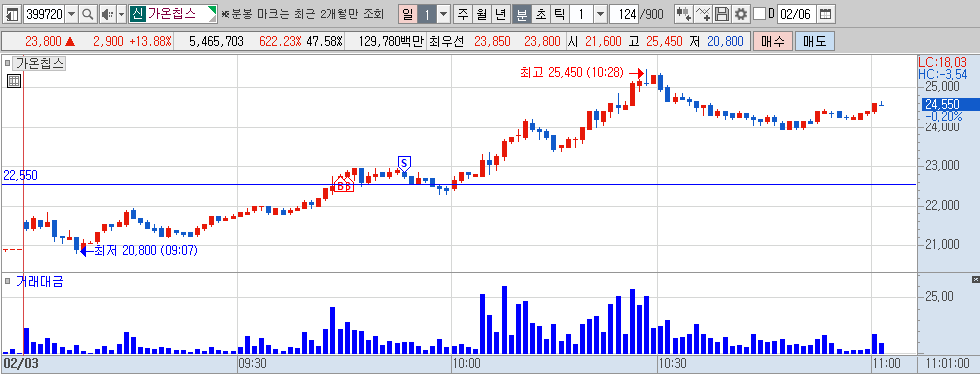The width and height of the screenshot is (980, 374).
Task: Click the grid table icon below 가온칩스 label
Action: (x=14, y=81)
